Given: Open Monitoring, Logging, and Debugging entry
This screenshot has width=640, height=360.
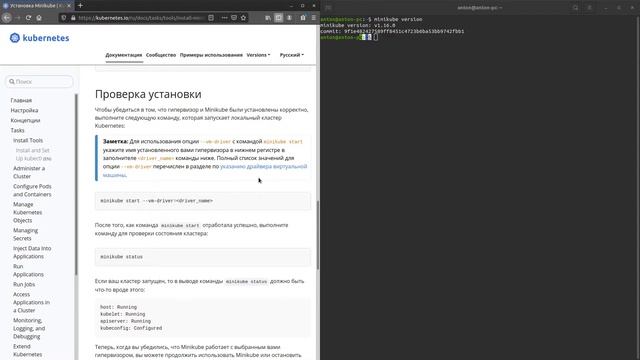Looking at the screenshot, I should pyautogui.click(x=29, y=329).
